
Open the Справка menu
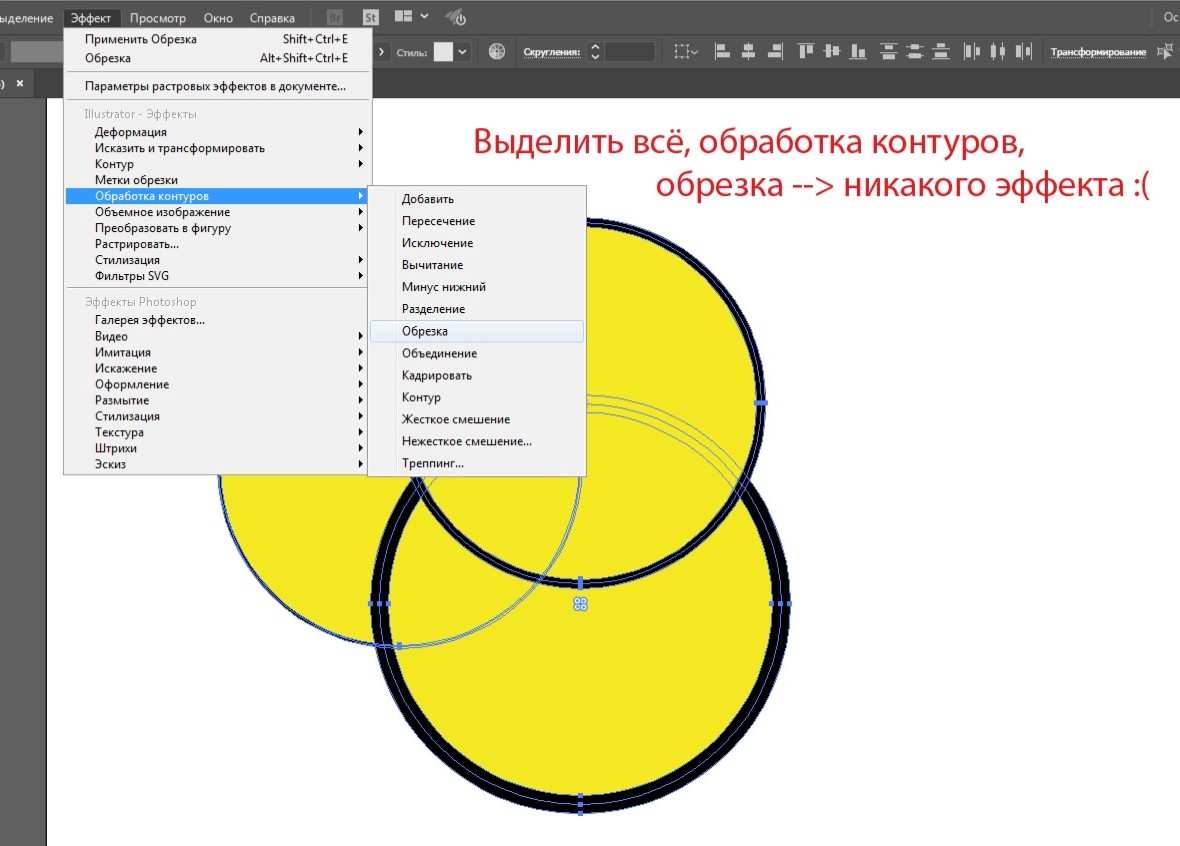272,17
